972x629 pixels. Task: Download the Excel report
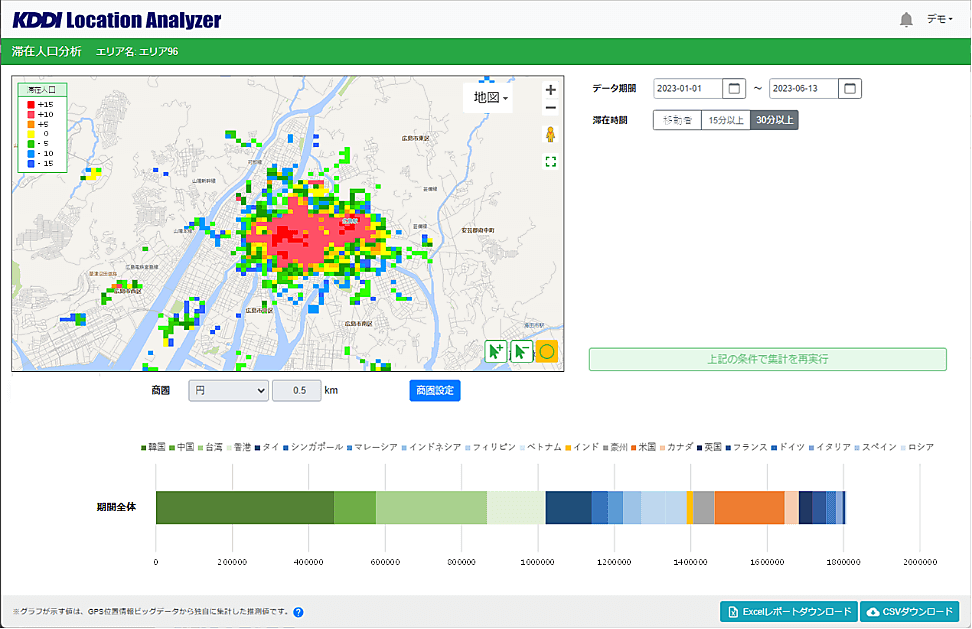pos(789,611)
